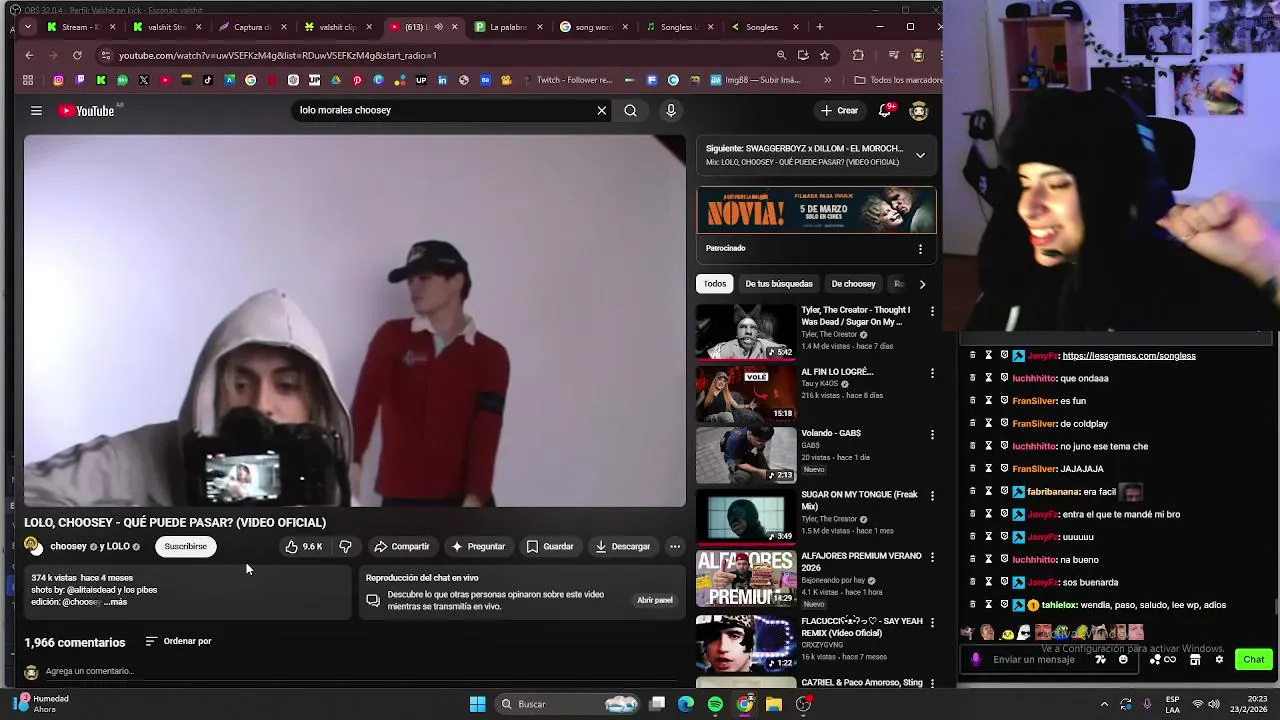Open options for Volando - GAB$ video
This screenshot has height=720, width=1280.
pyautogui.click(x=932, y=434)
